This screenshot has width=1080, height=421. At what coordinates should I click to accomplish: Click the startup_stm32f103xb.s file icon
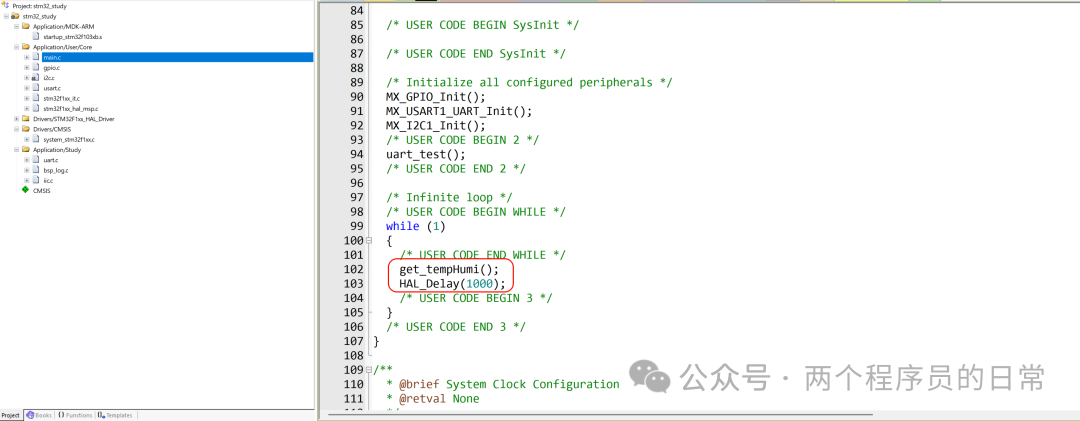coord(36,37)
